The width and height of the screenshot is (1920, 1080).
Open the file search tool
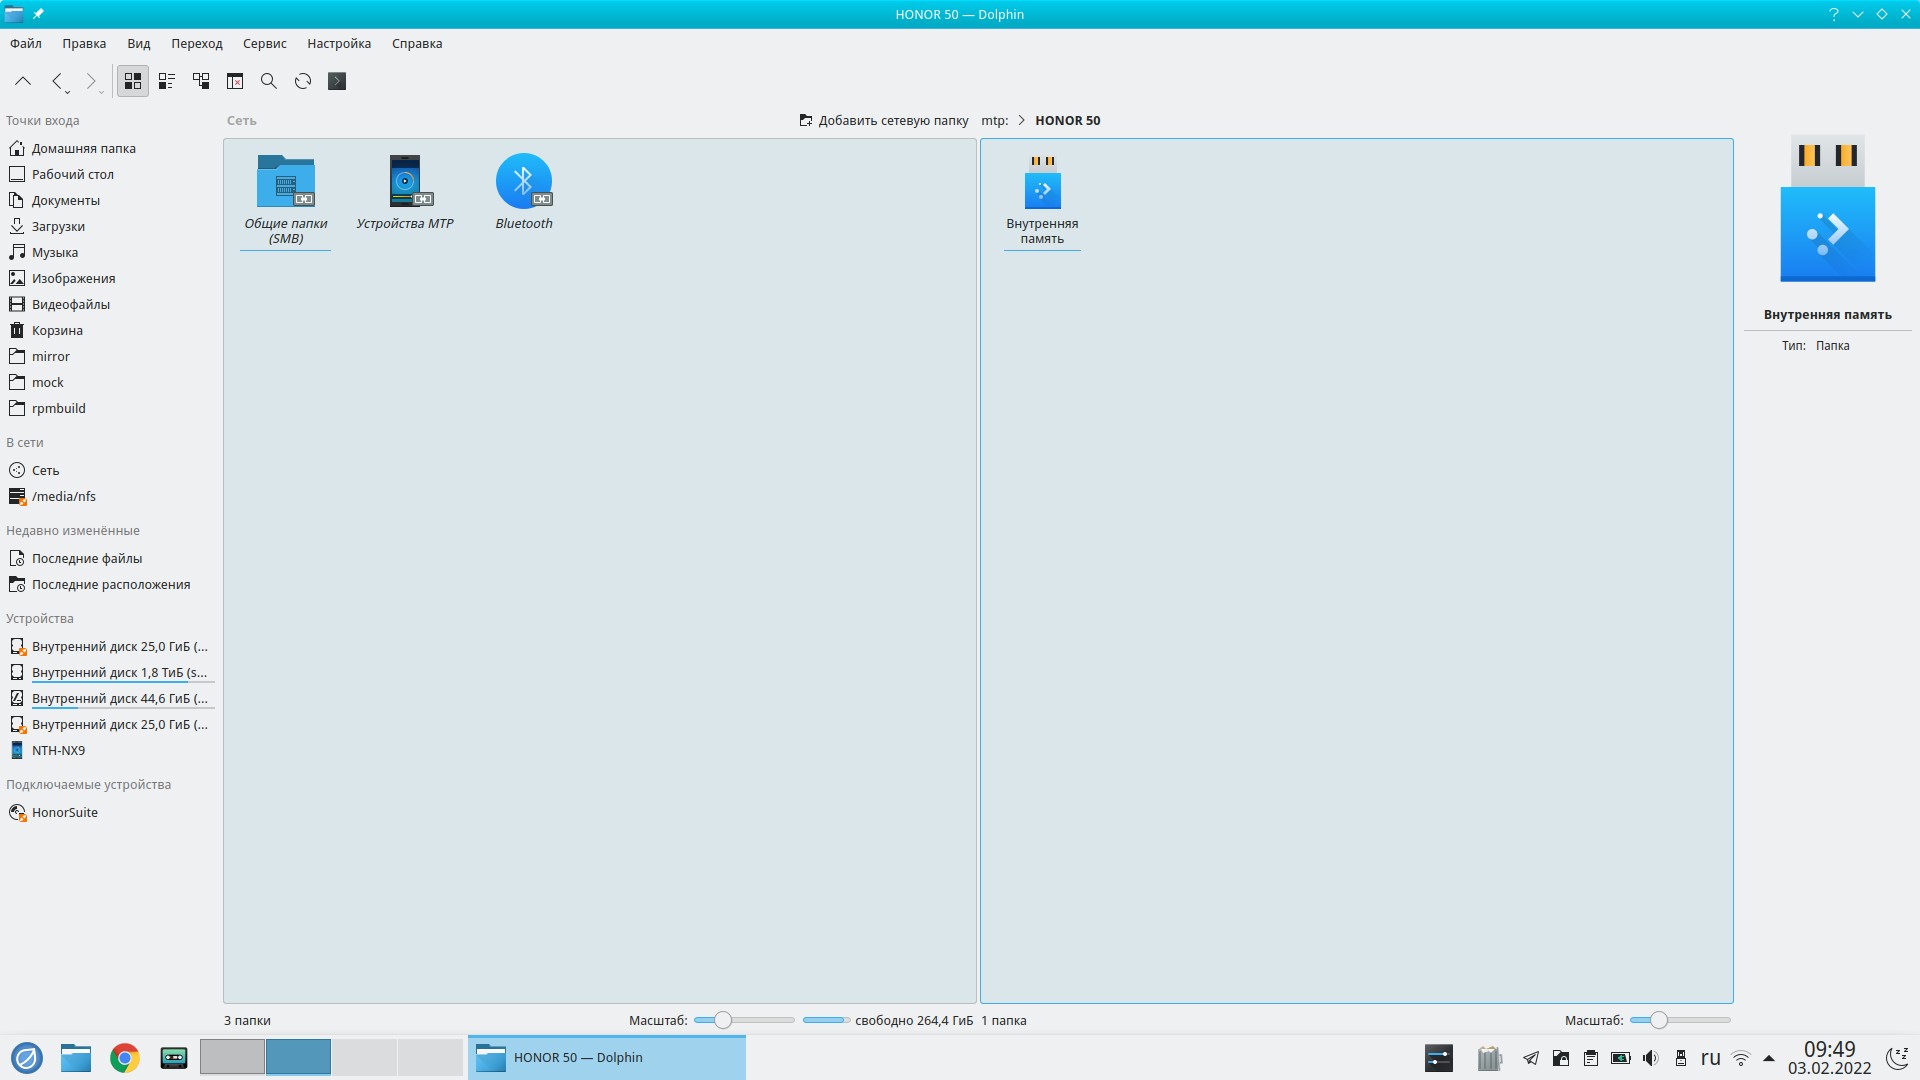coord(269,81)
